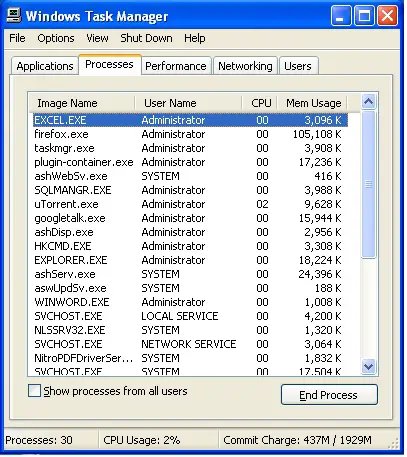Sort by Mem Usage column header
Screen dimensions: 407x457
313,103
